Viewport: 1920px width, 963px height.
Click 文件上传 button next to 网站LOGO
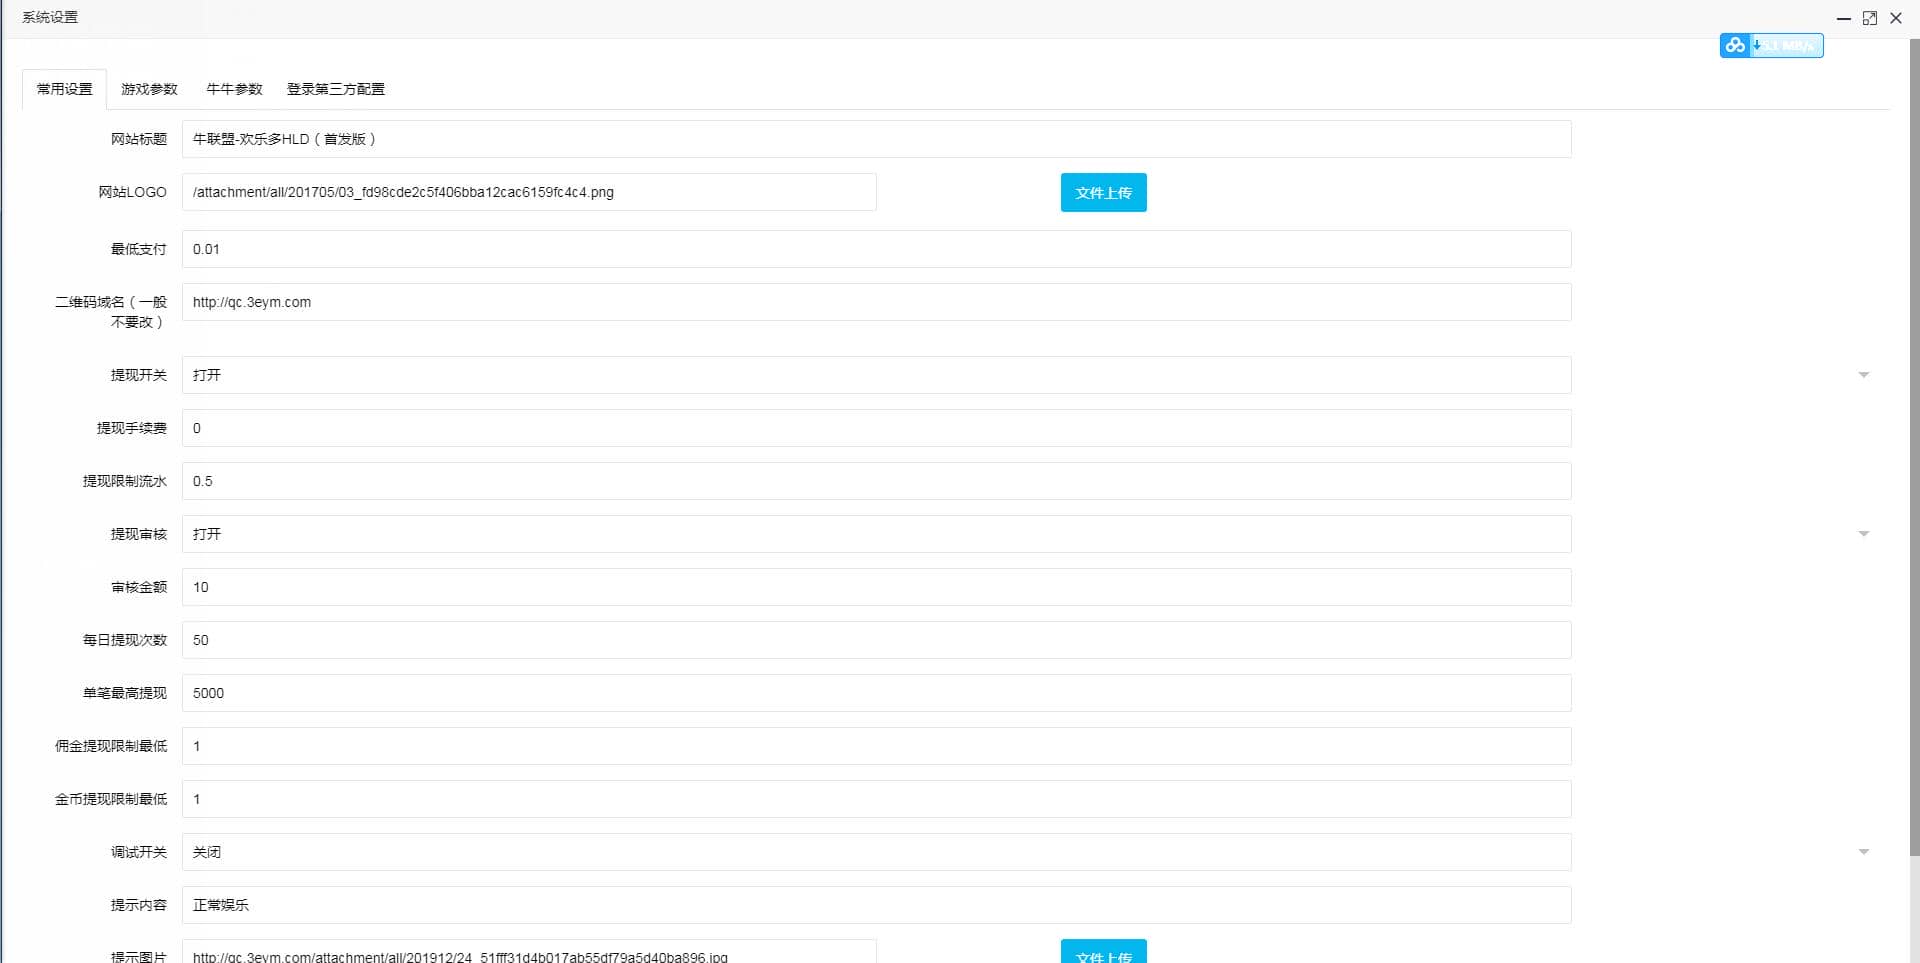(1103, 193)
